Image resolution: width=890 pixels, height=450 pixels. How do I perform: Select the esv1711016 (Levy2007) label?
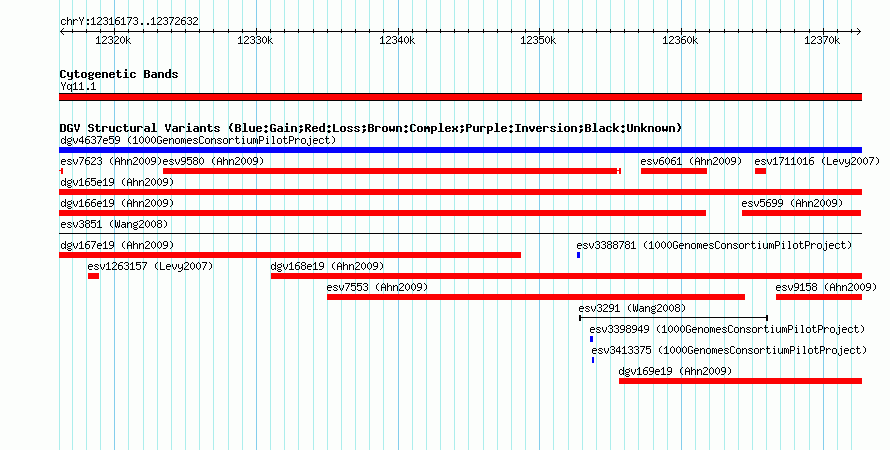(x=817, y=161)
